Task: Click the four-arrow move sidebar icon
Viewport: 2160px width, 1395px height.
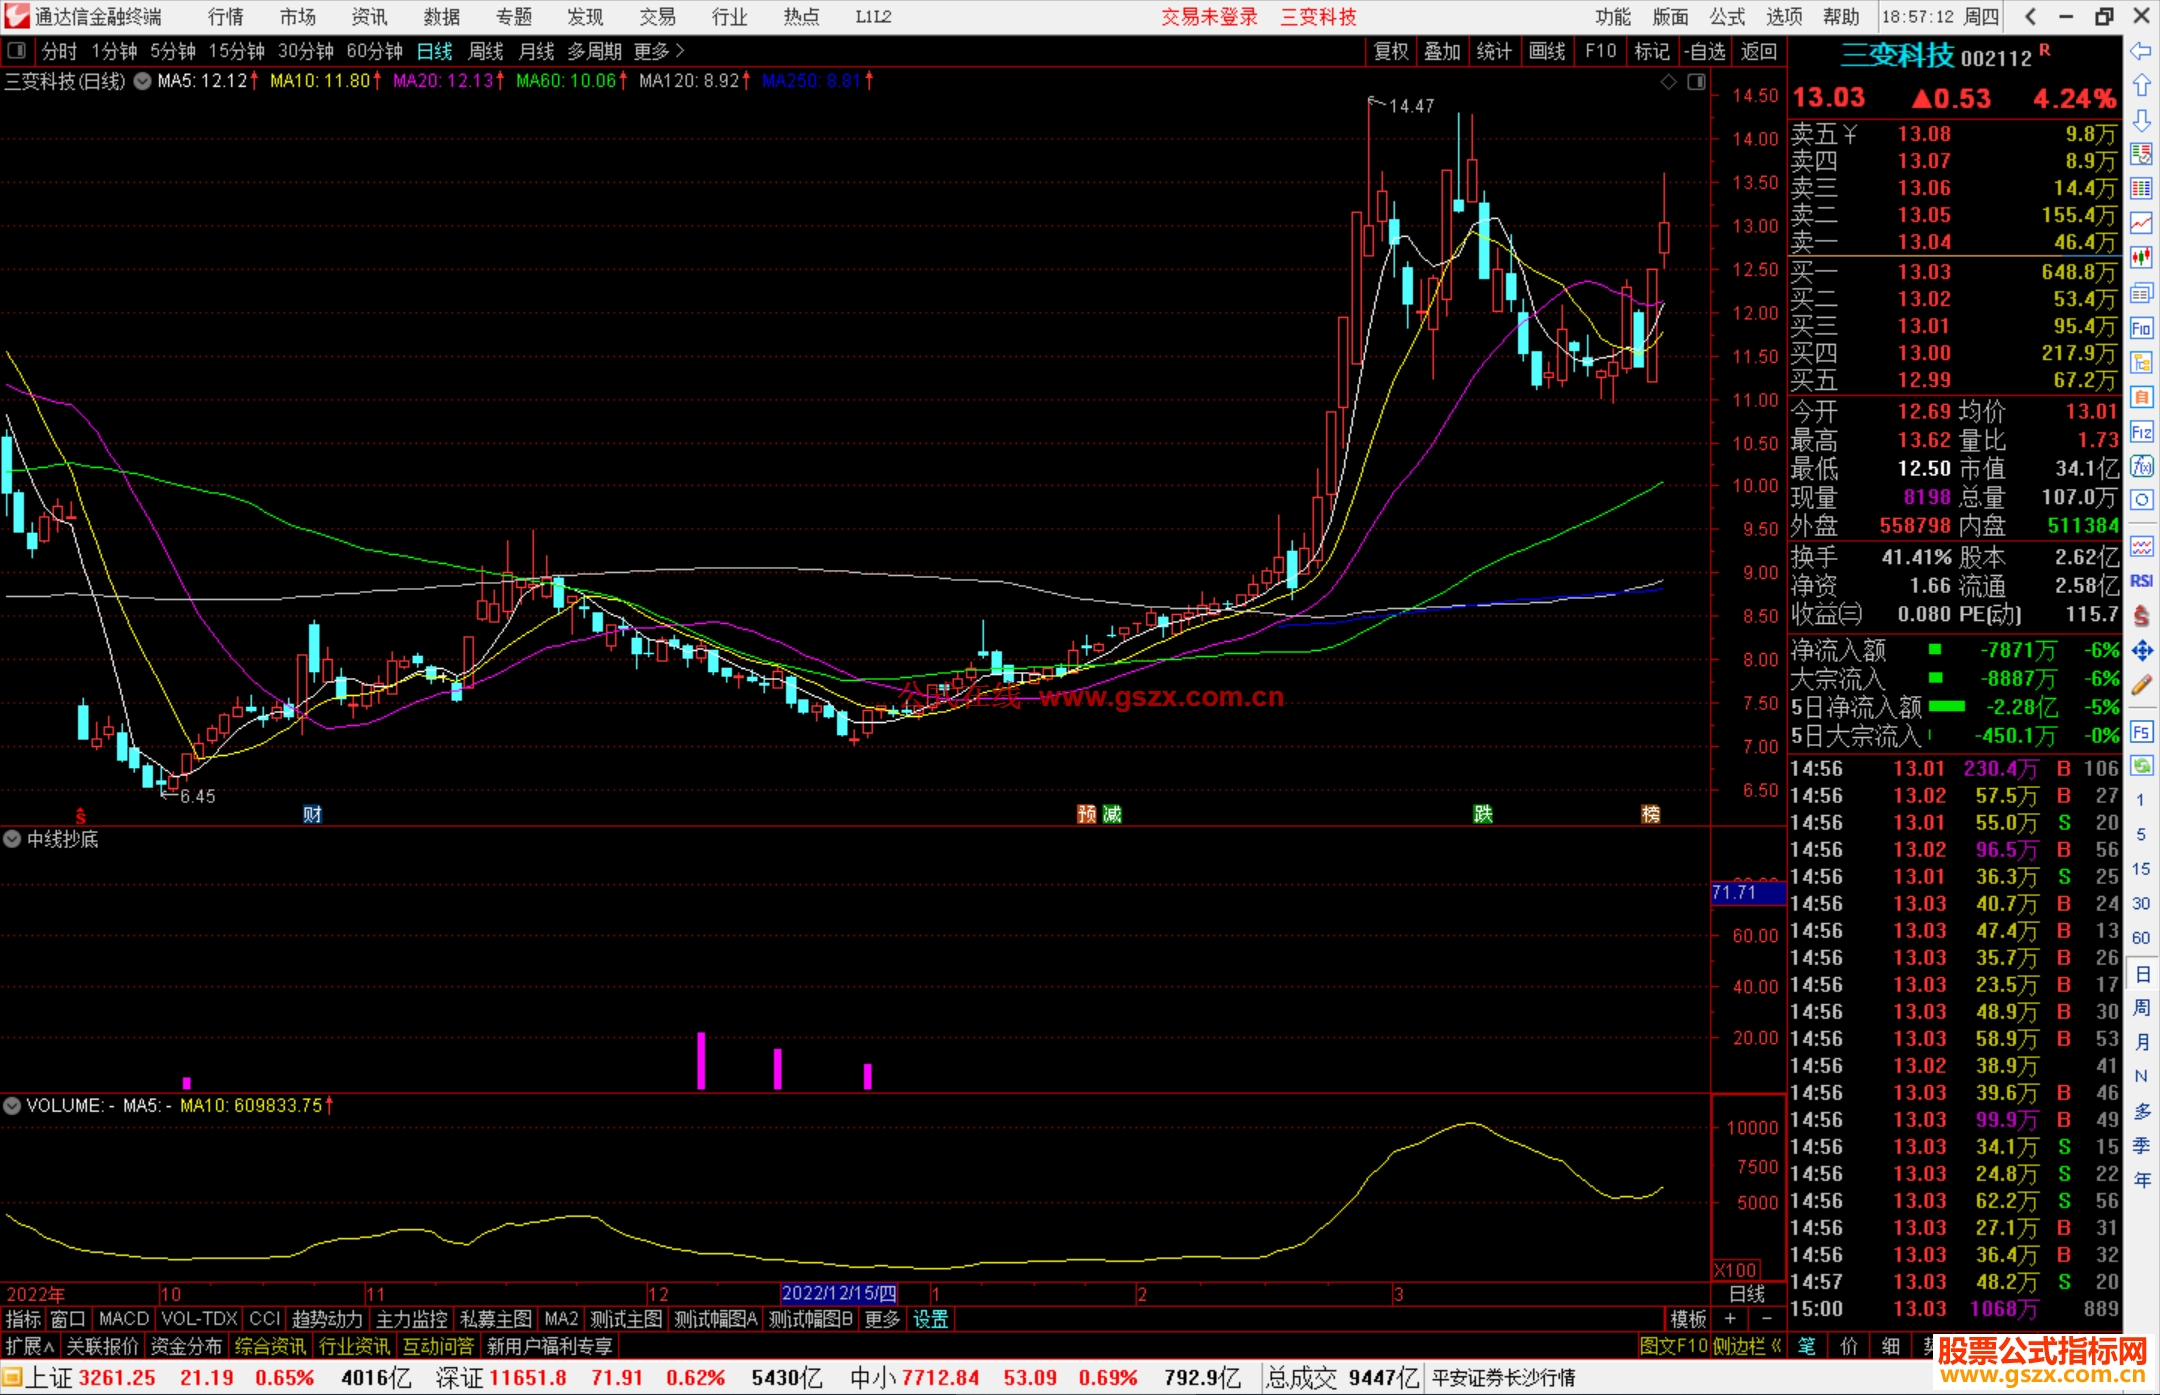Action: pyautogui.click(x=2141, y=651)
